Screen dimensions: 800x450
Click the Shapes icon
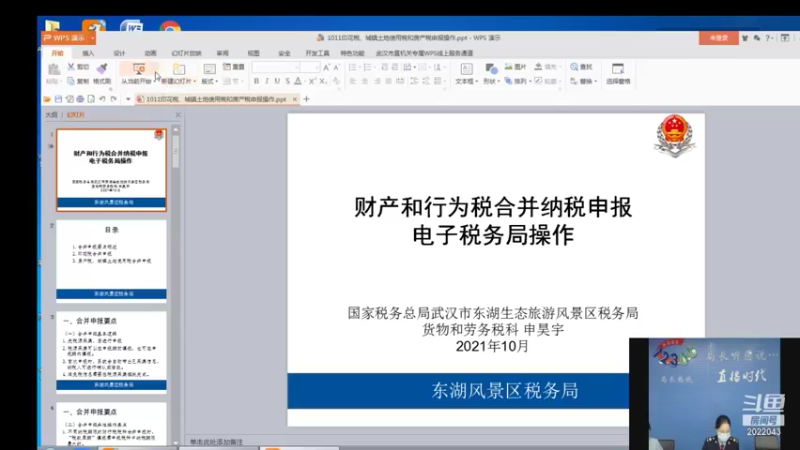(491, 69)
